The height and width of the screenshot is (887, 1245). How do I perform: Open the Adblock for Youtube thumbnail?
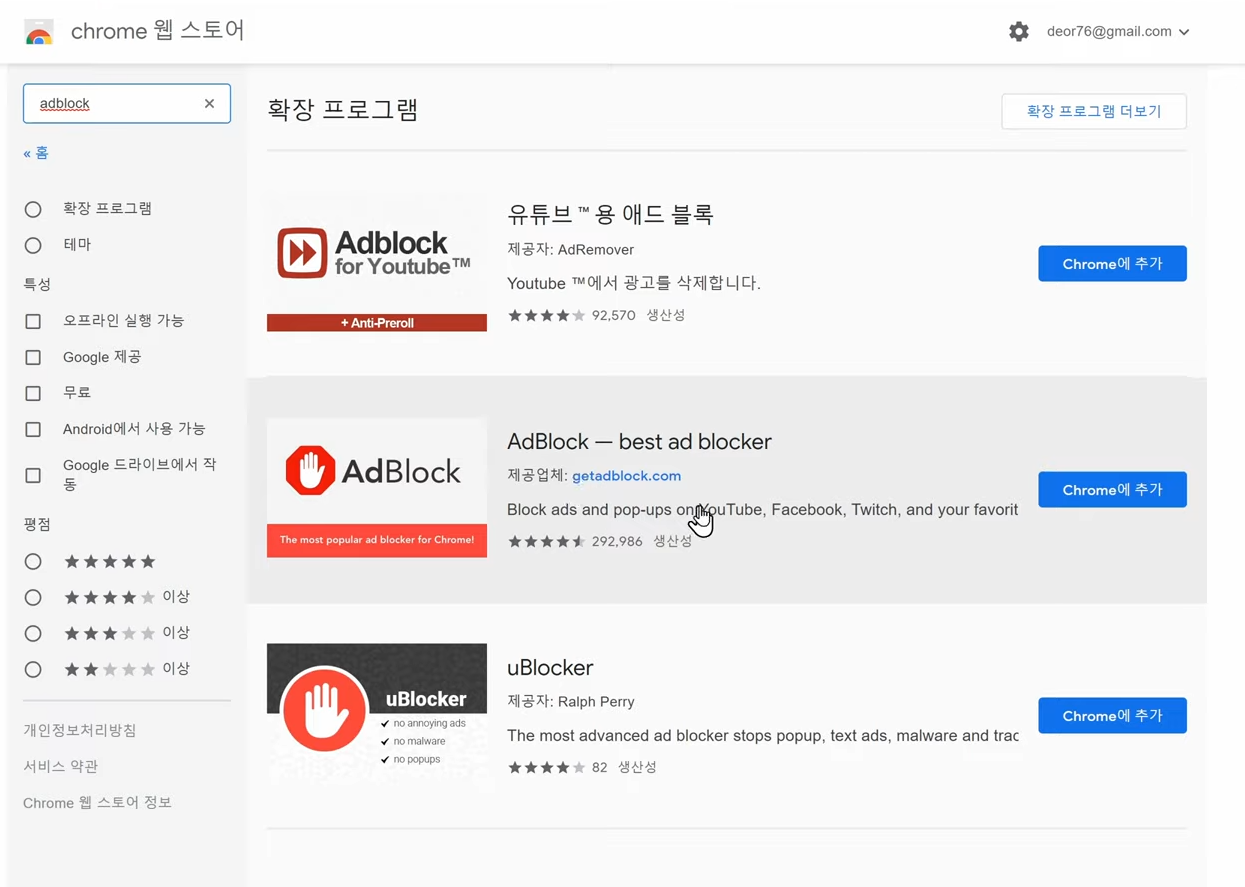(x=377, y=264)
